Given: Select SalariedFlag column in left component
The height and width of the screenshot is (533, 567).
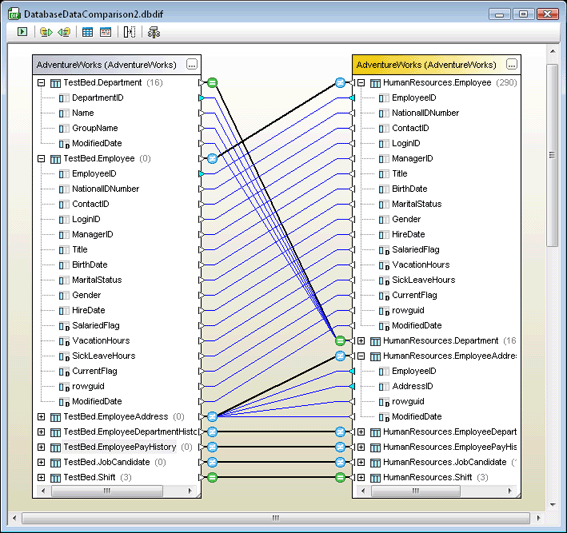Looking at the screenshot, I should coord(95,326).
